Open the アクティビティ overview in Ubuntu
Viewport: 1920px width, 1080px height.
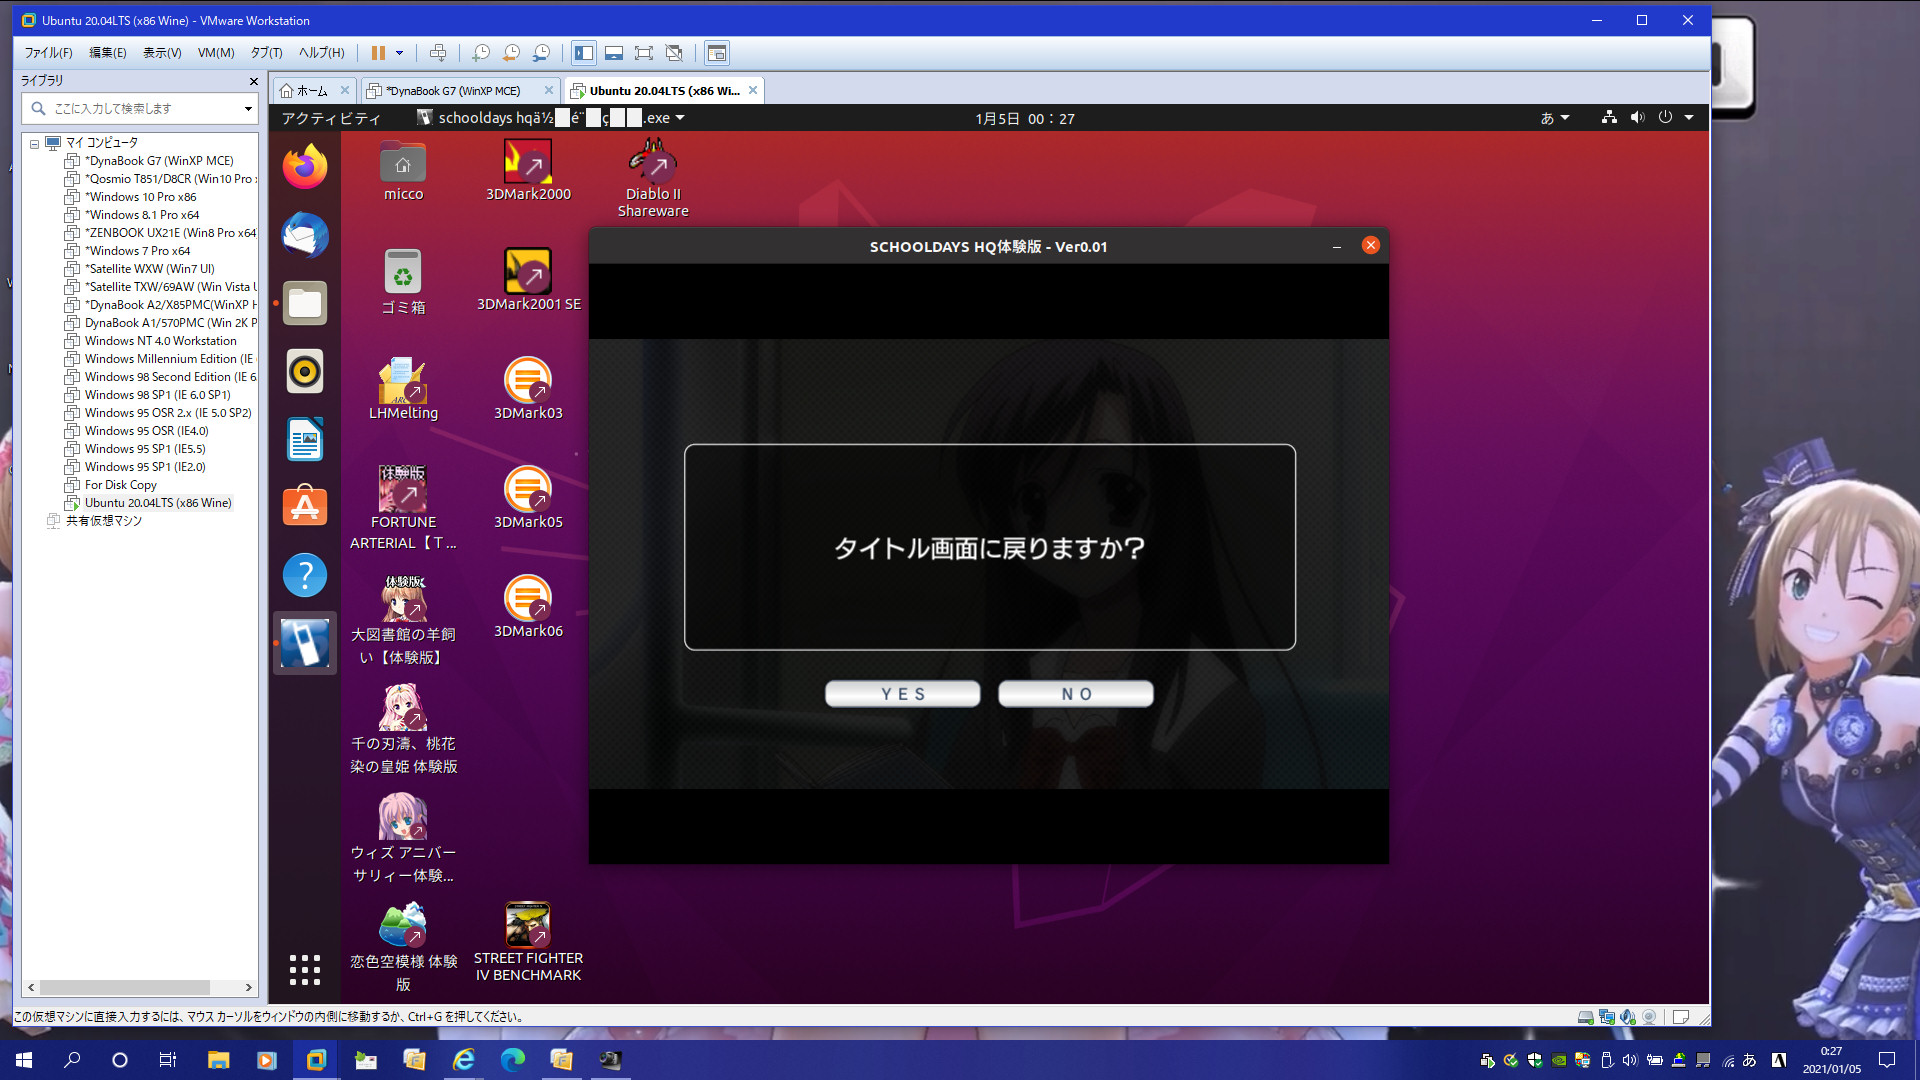[x=330, y=118]
